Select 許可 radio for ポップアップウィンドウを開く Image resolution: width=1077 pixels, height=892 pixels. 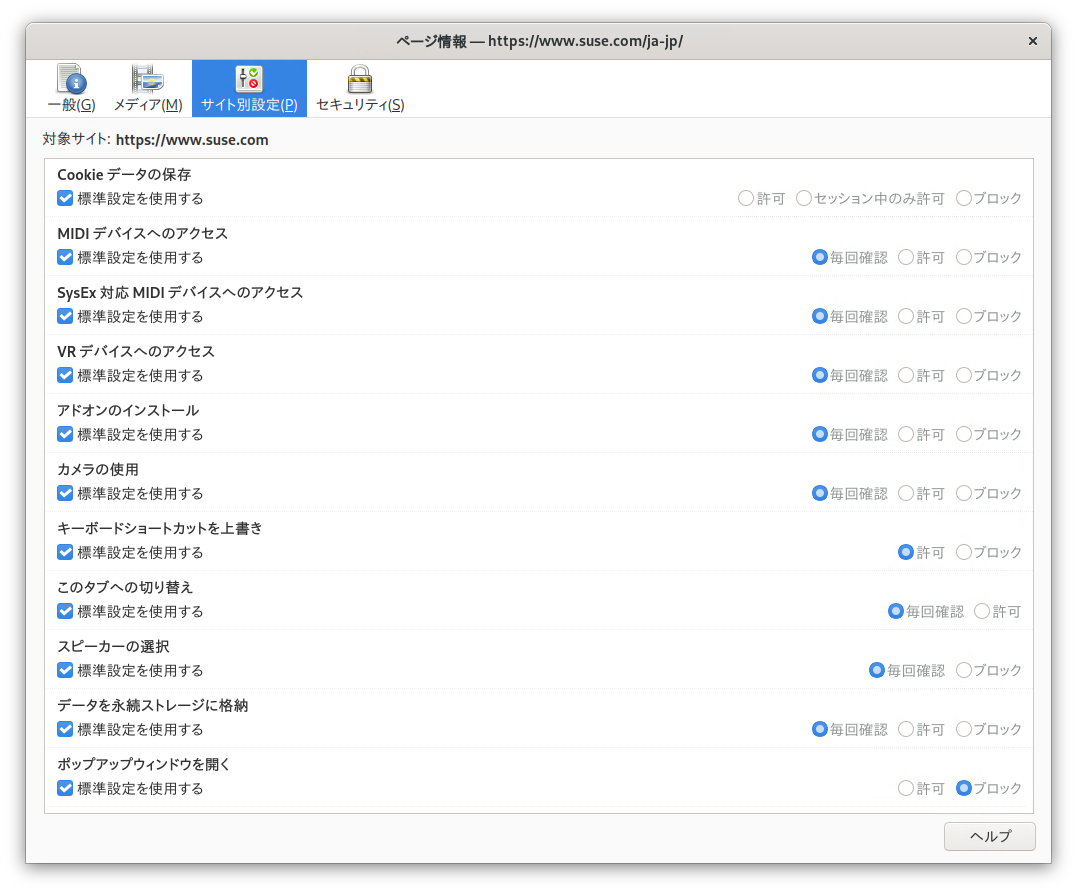click(906, 788)
